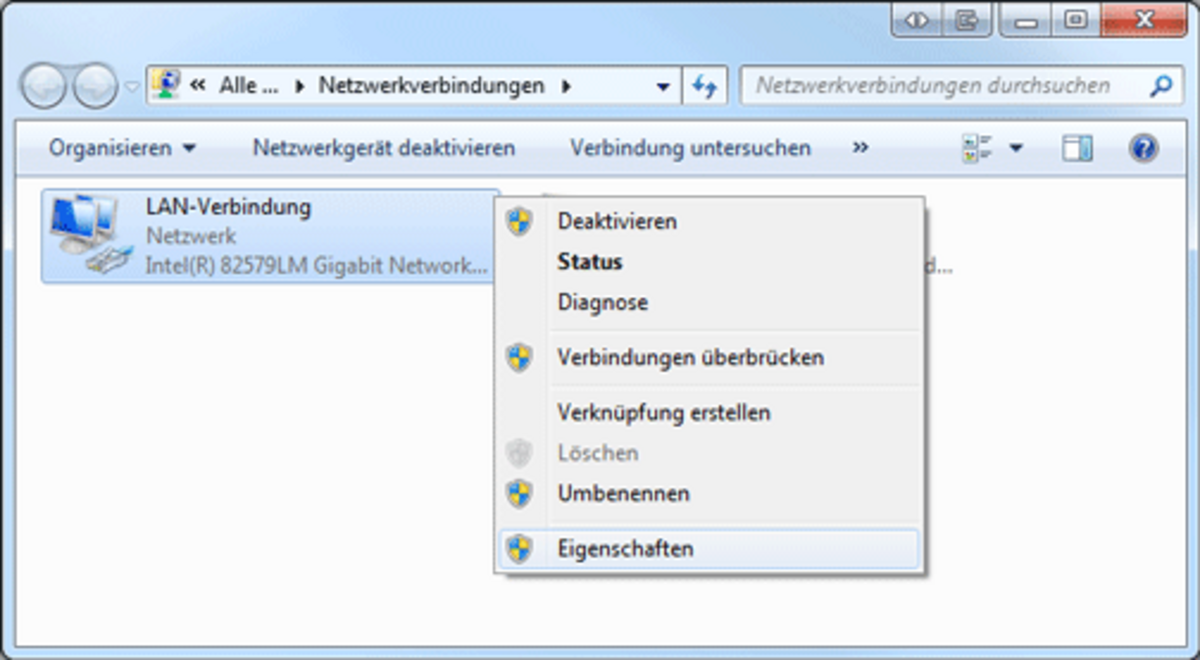
Task: Show hidden toolbar commands via double chevron
Action: (x=860, y=148)
